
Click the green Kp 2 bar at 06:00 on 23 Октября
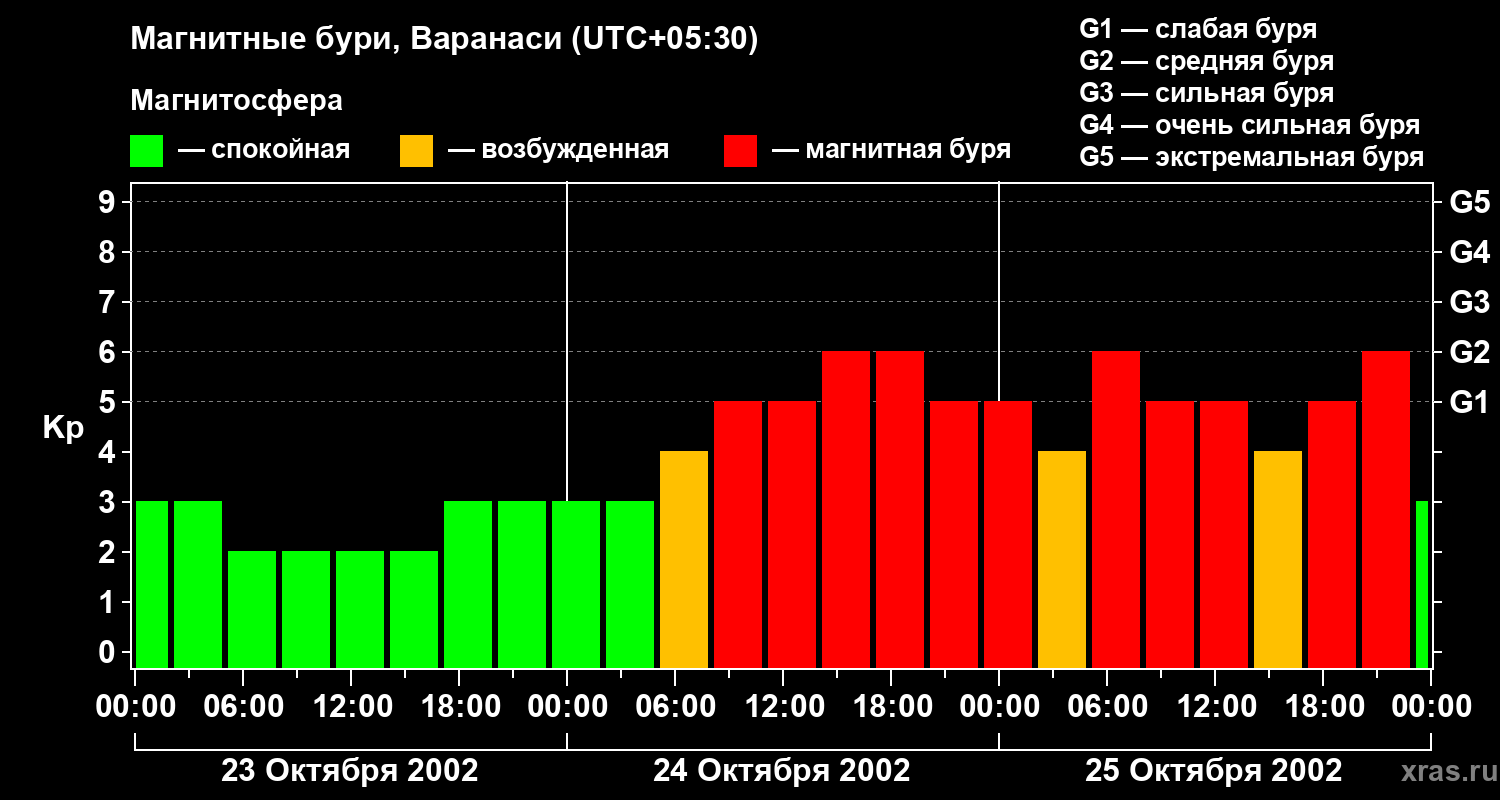[252, 609]
